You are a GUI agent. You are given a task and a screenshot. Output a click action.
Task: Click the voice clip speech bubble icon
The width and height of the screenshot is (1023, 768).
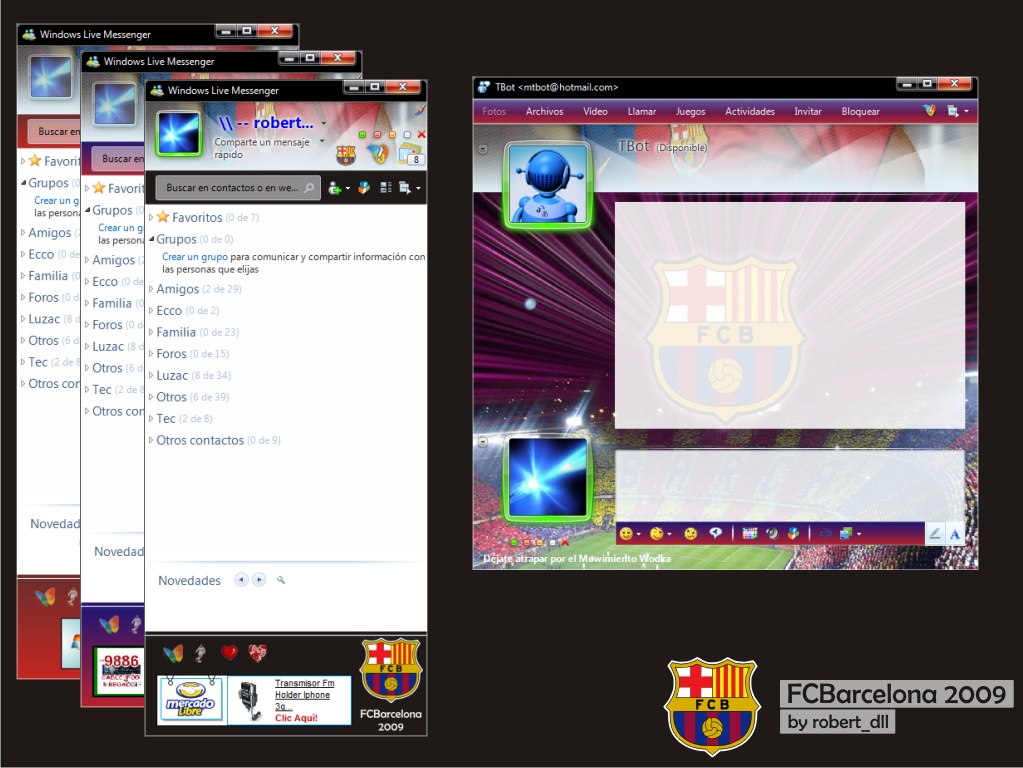tap(716, 533)
